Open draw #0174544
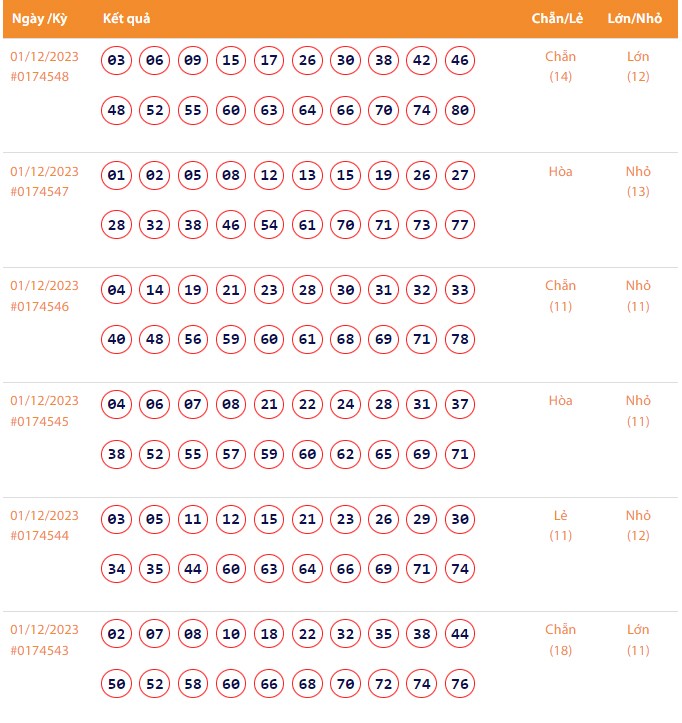 40,537
